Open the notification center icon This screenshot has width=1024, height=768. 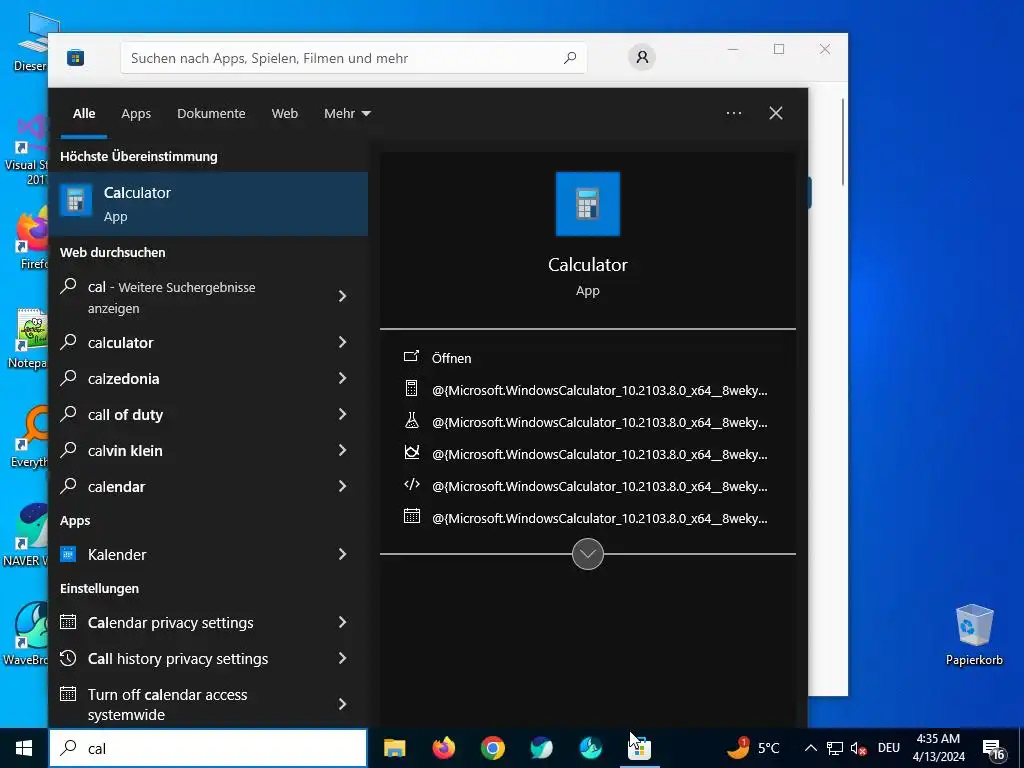point(993,748)
